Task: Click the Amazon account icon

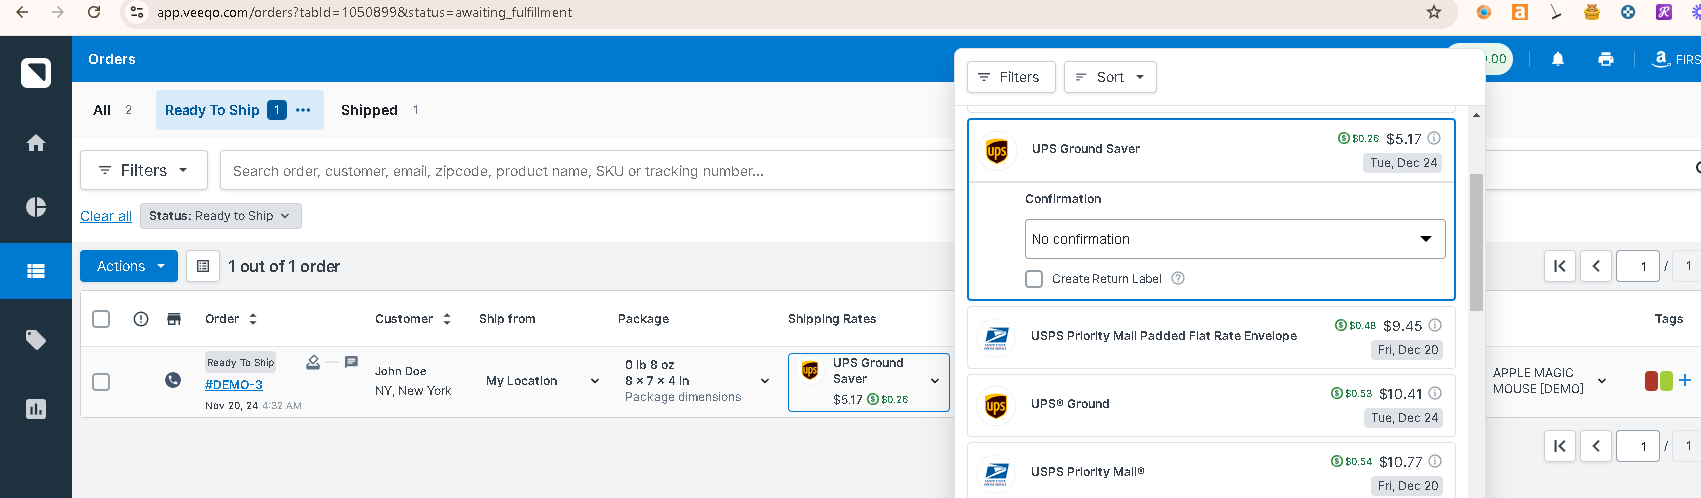Action: coord(1660,59)
